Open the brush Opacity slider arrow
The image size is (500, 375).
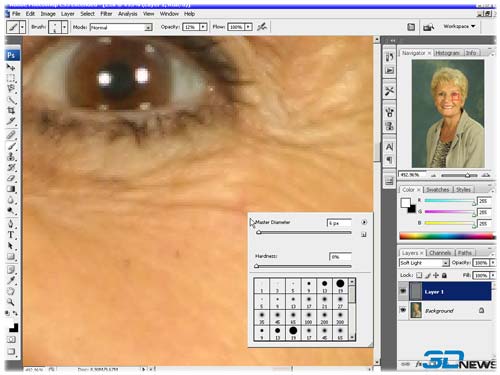203,27
